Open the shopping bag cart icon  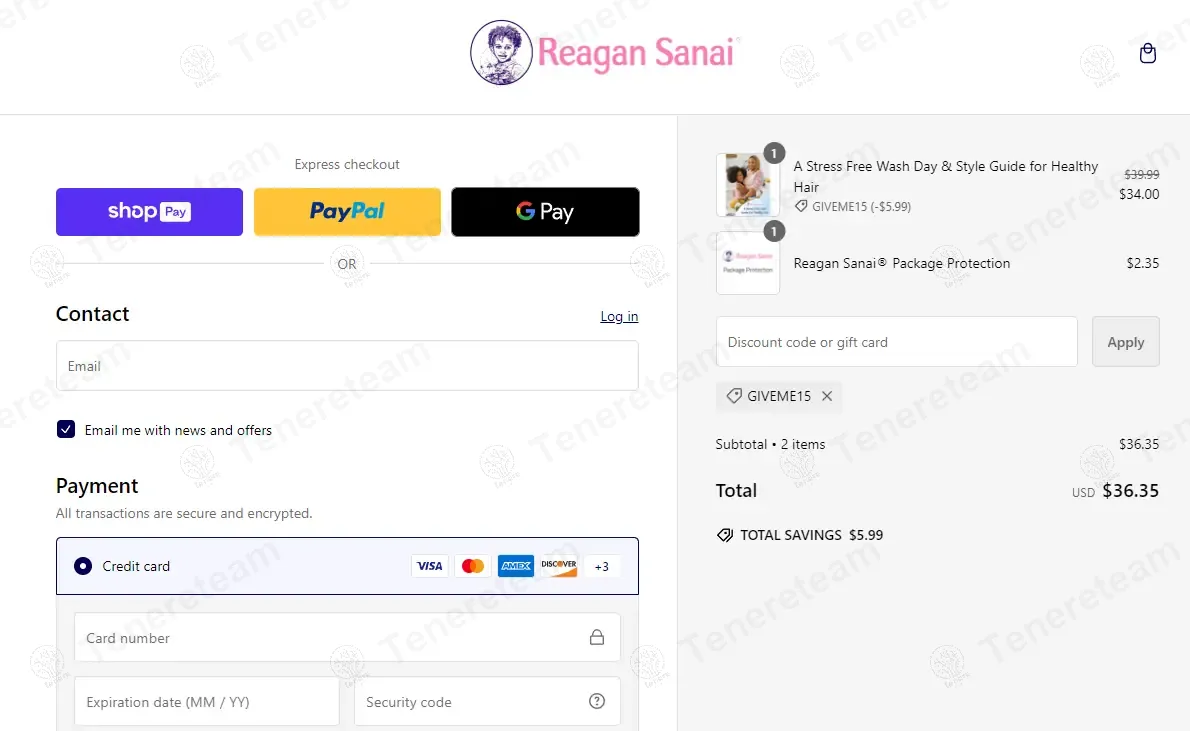click(1148, 53)
